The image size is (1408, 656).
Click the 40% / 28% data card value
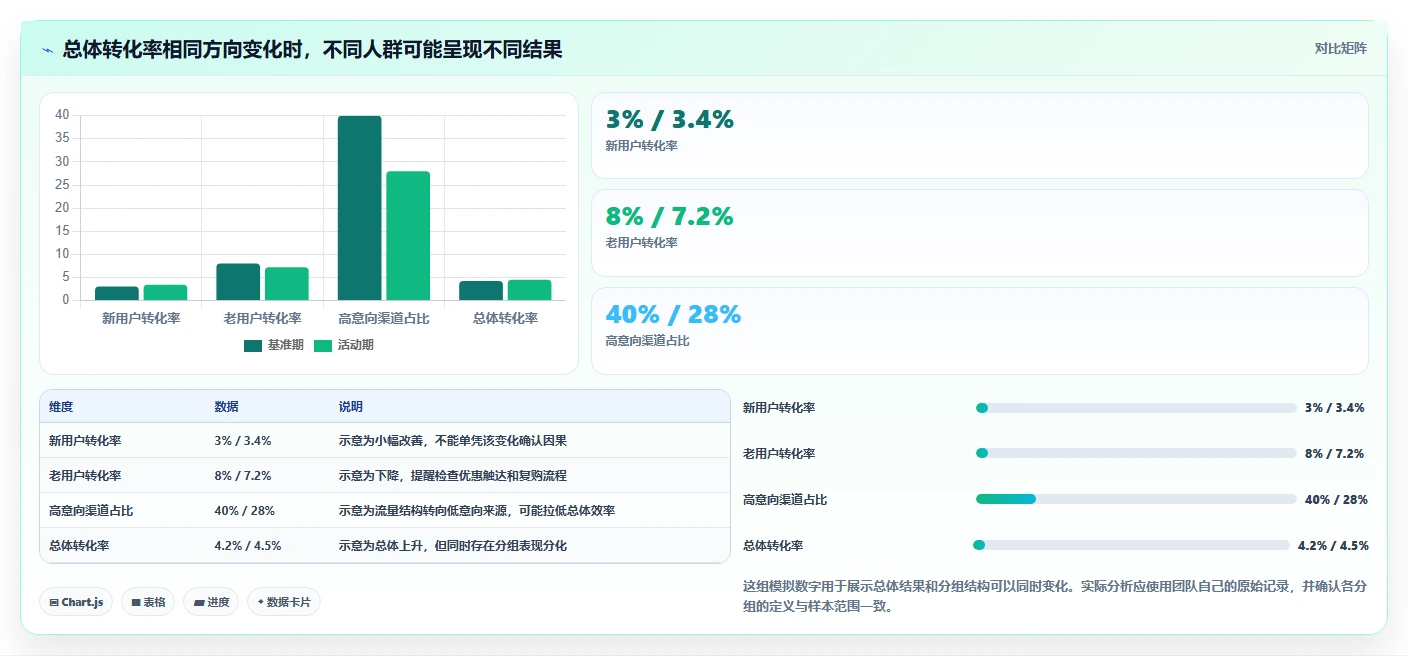(673, 315)
